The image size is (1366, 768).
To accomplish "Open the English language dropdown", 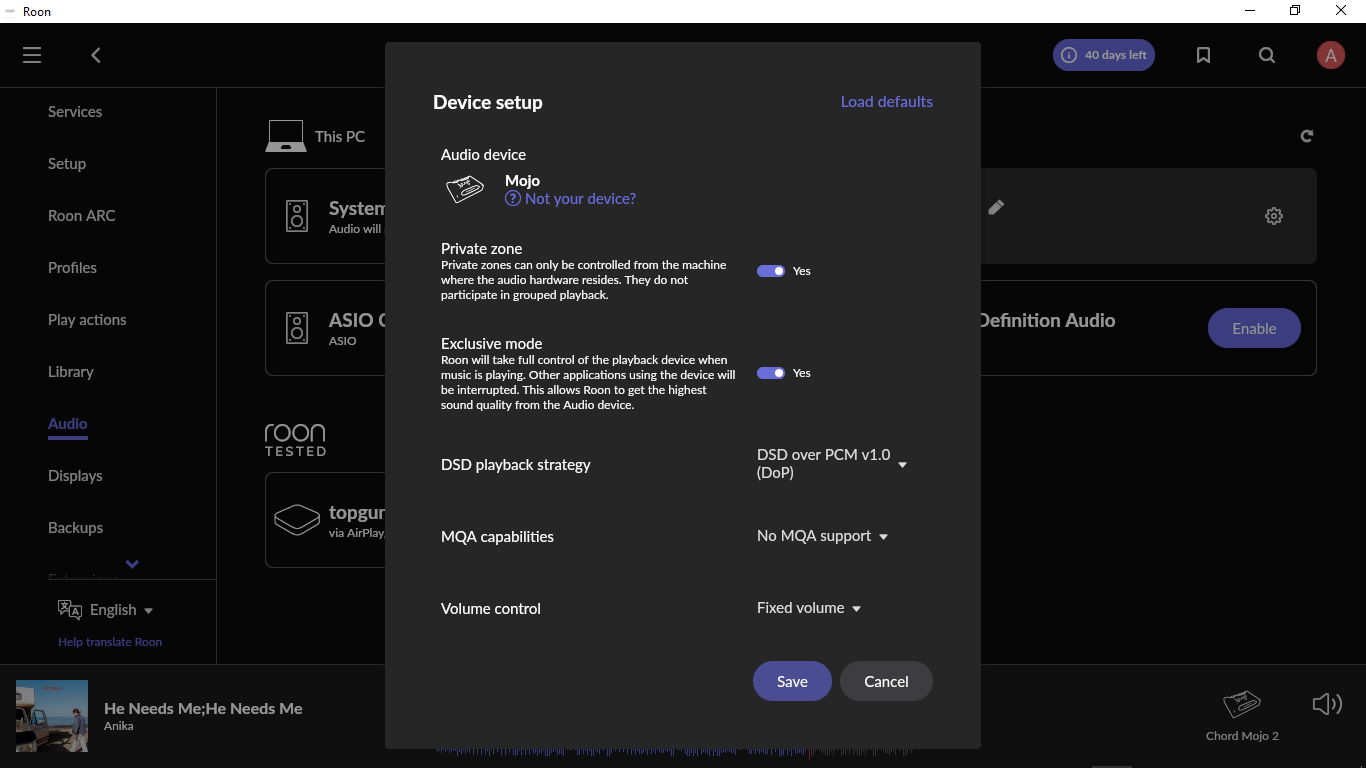I will click(121, 610).
